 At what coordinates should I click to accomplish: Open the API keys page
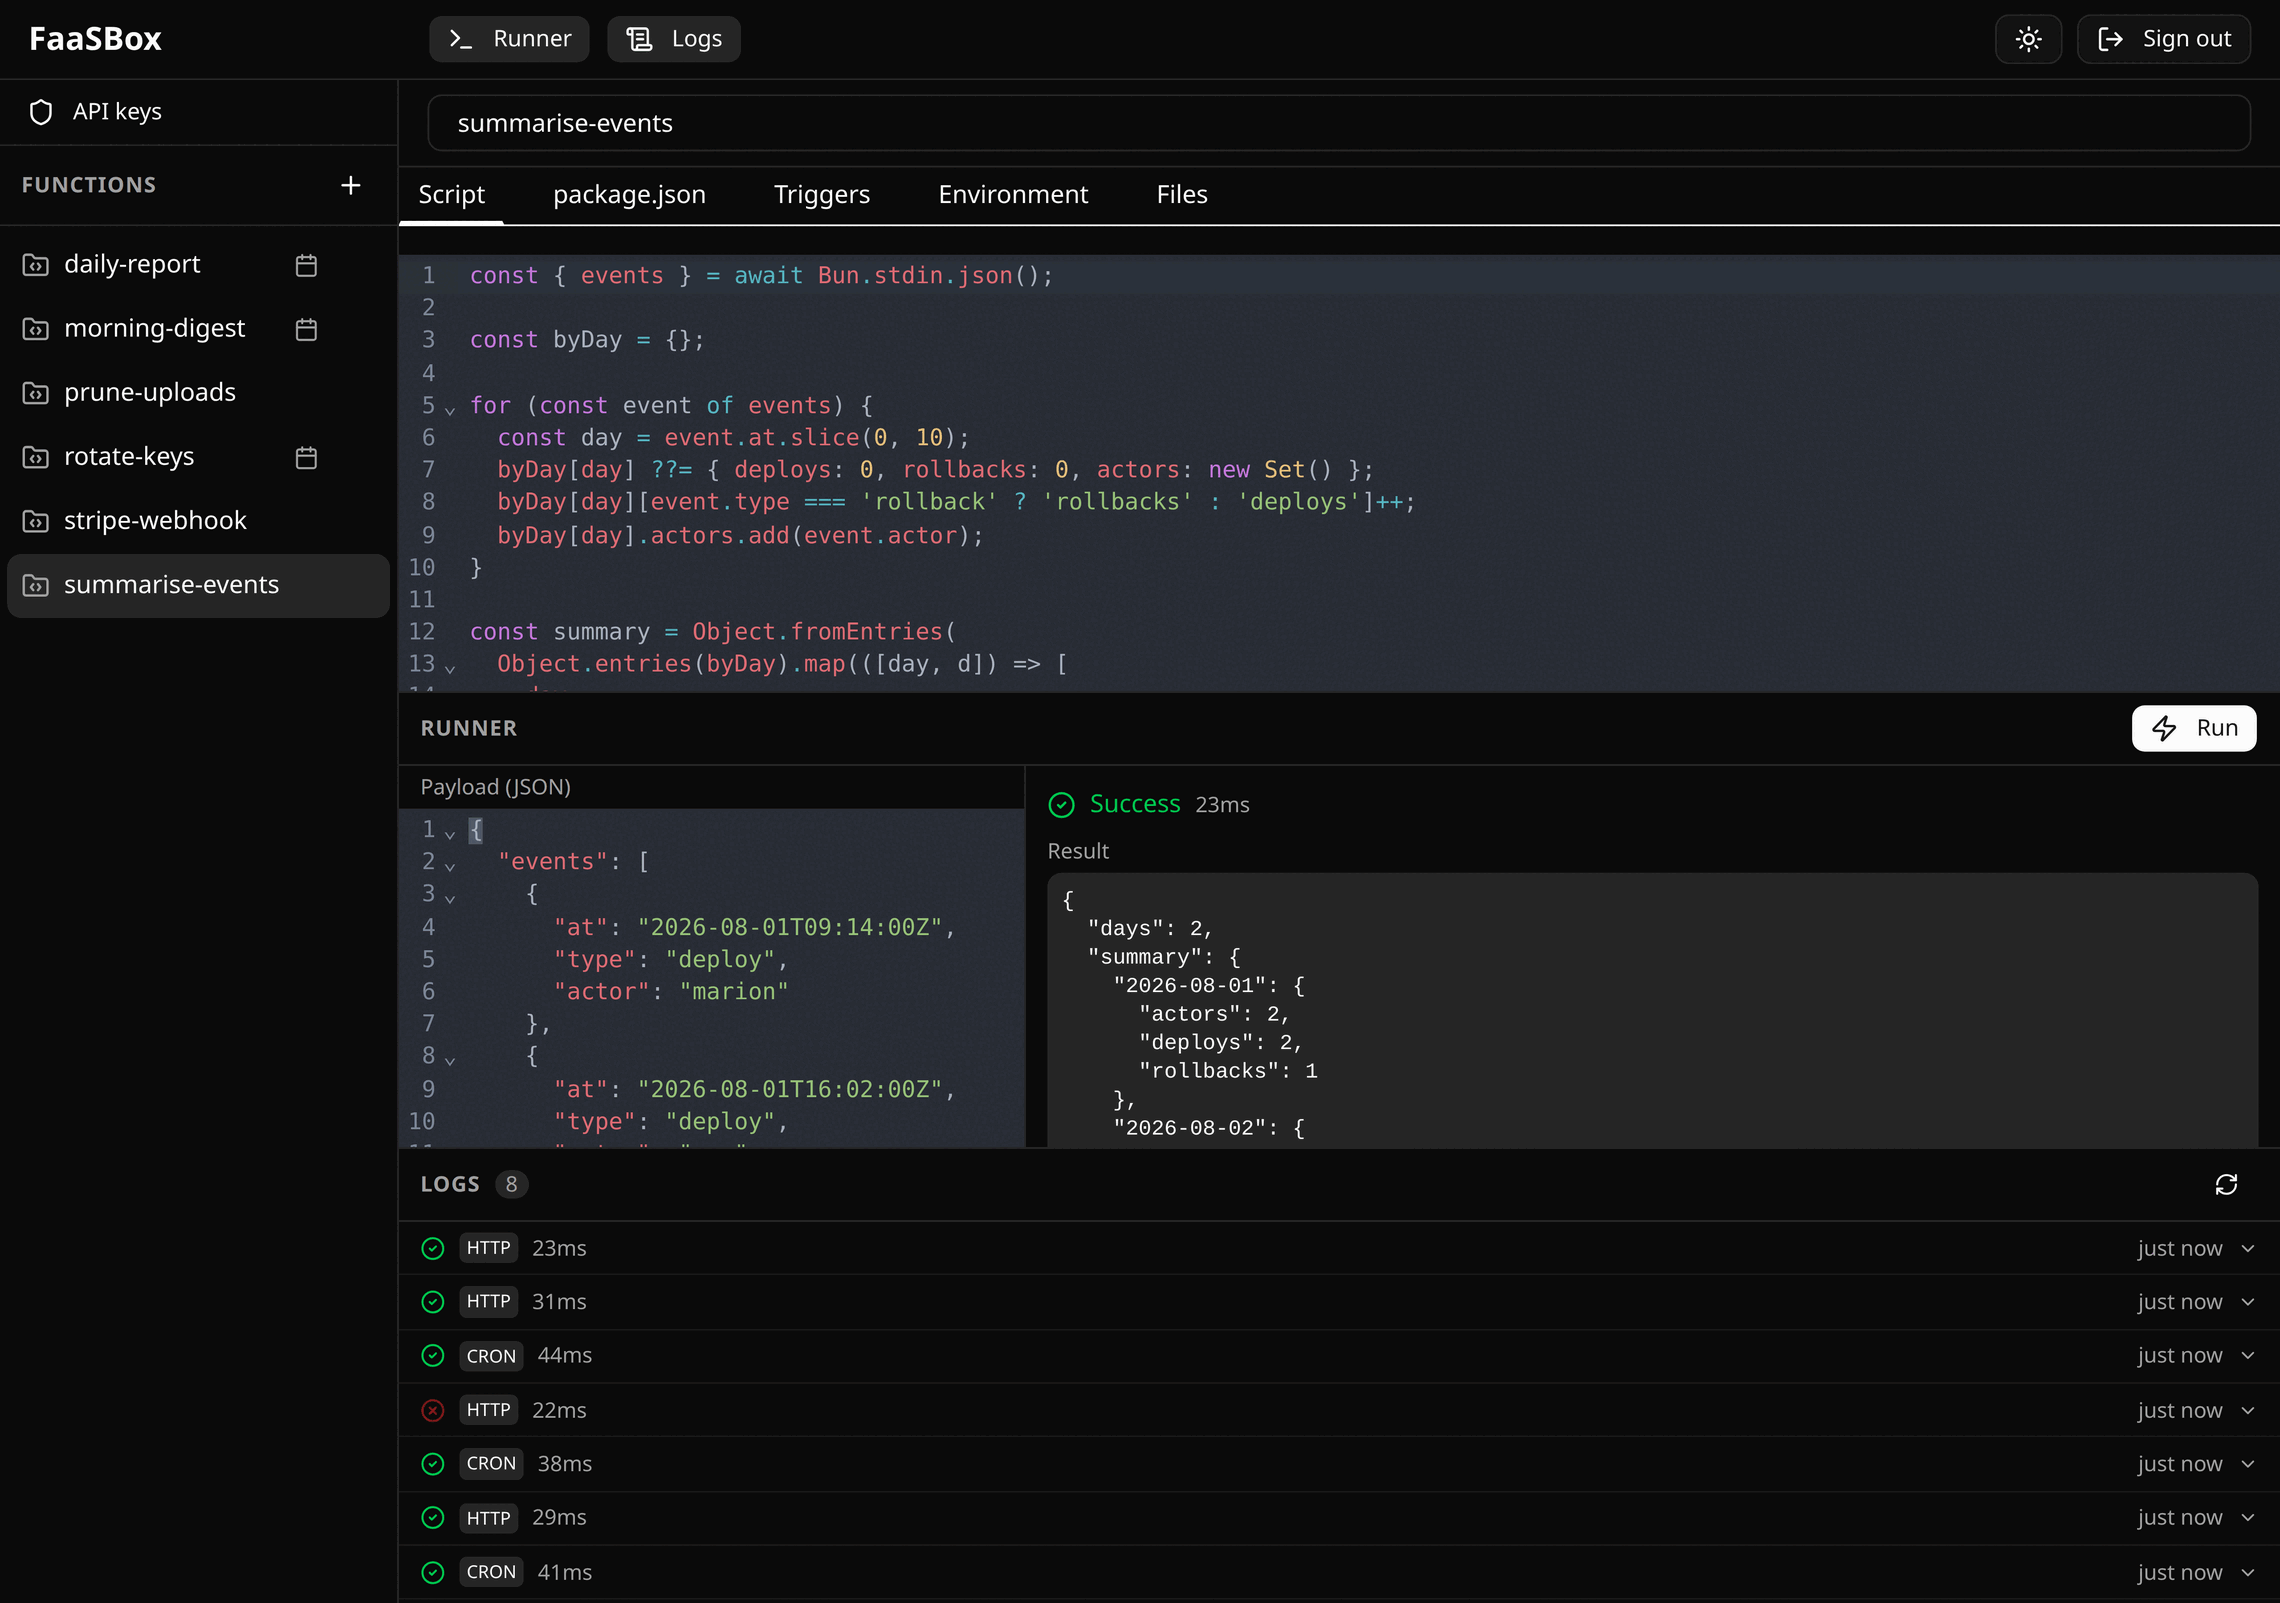point(198,112)
